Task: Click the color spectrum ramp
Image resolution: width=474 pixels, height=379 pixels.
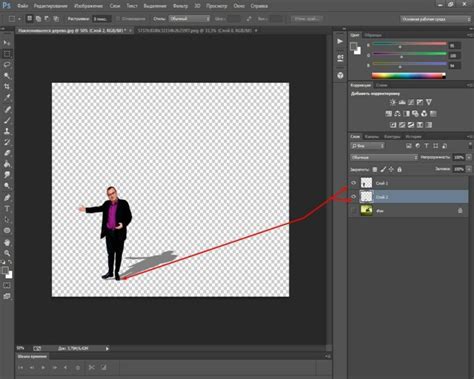Action: point(408,76)
